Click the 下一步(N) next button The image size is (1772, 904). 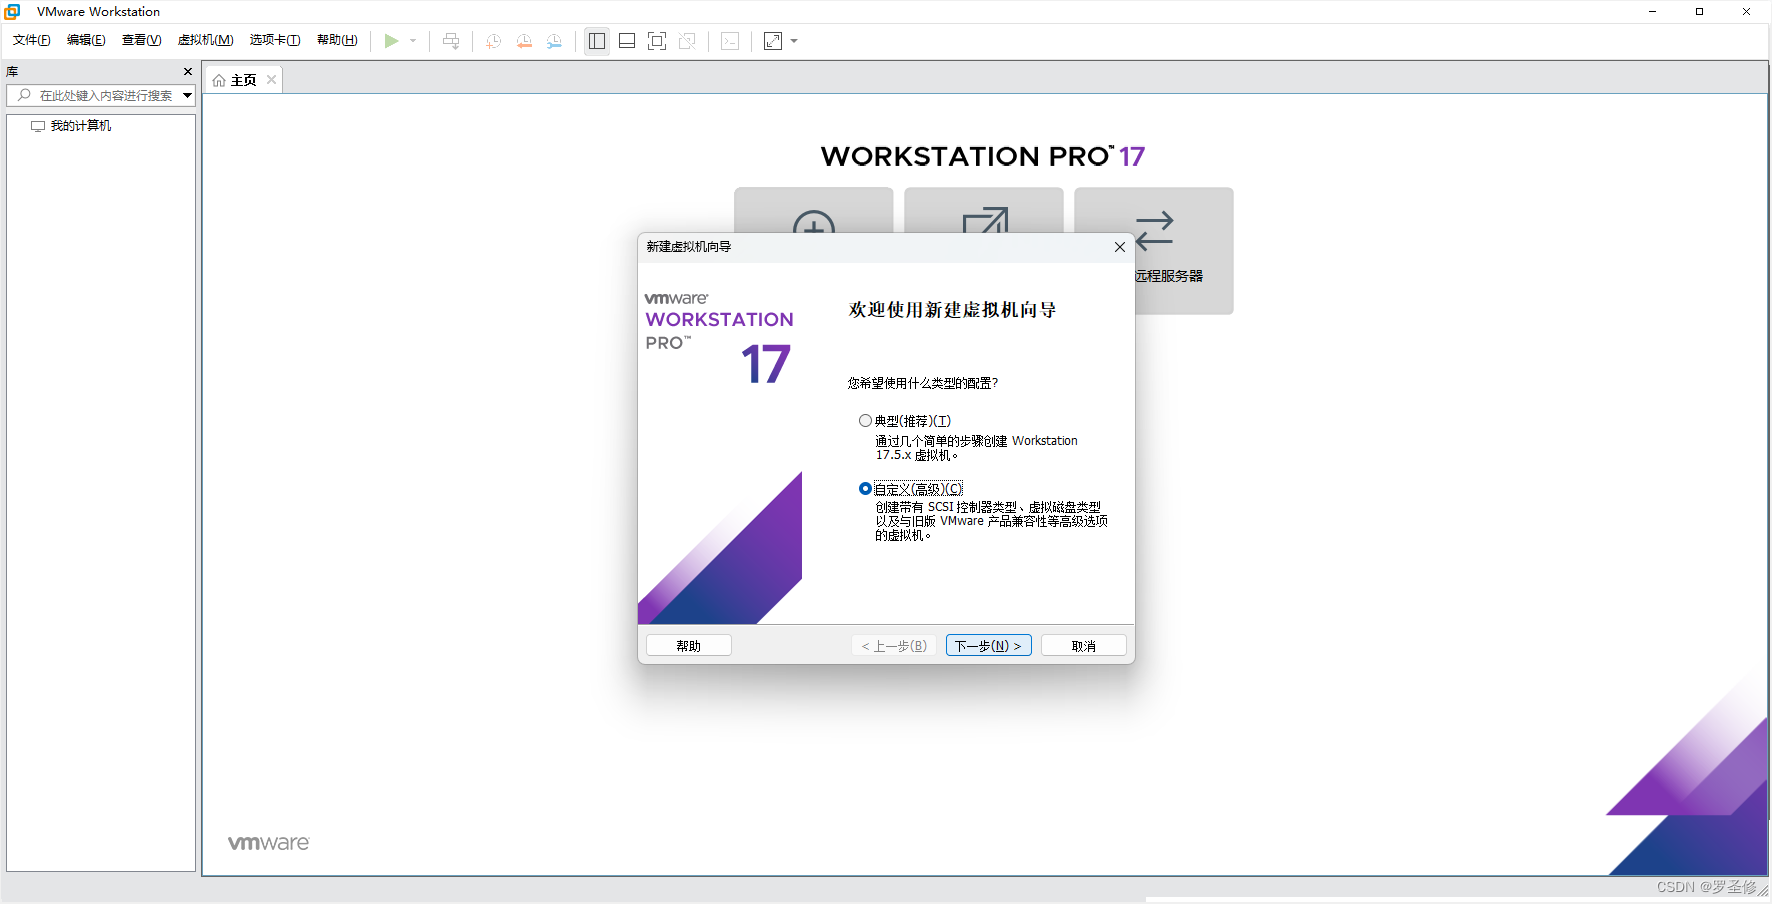coord(988,646)
